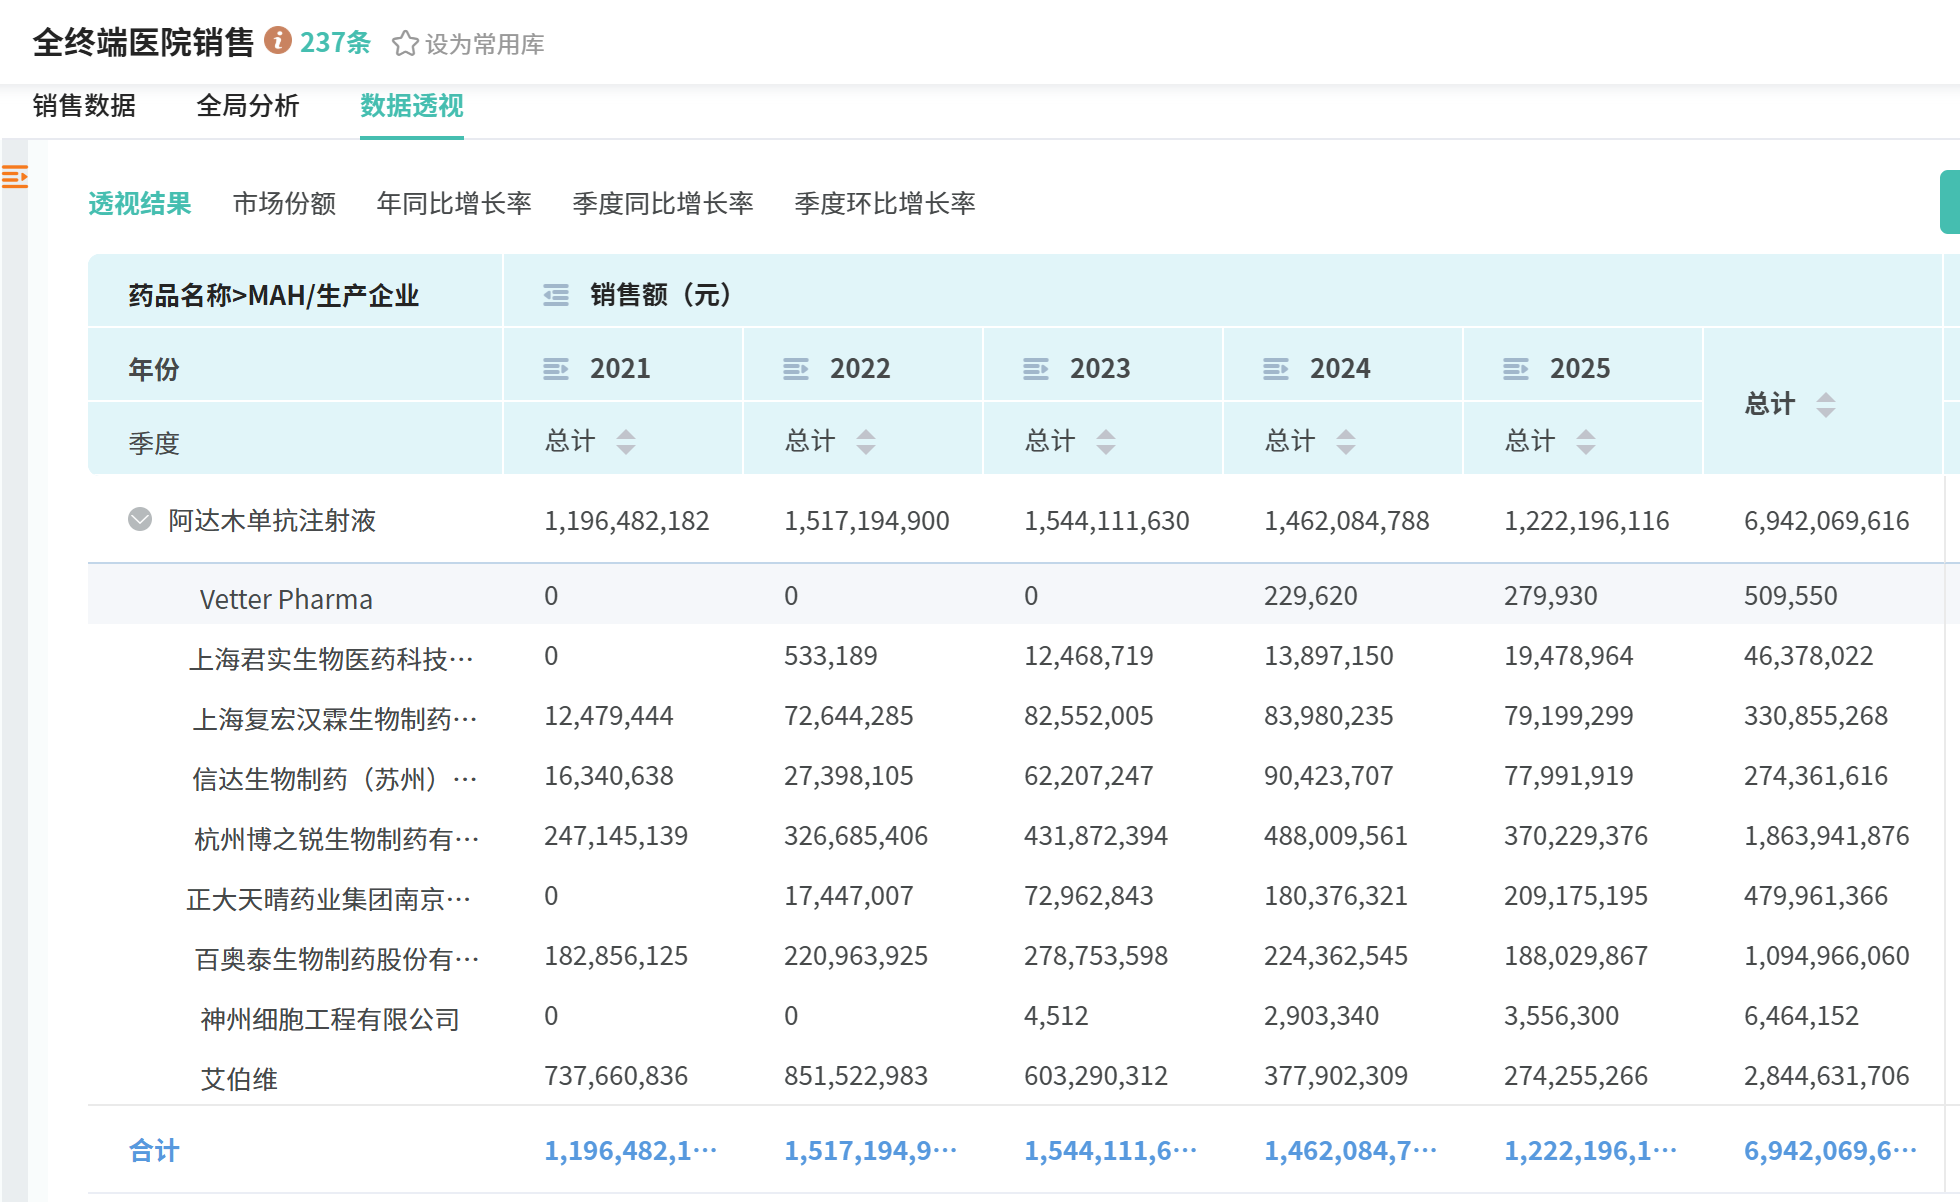Click expand icon next to 2021 column
The image size is (1960, 1202).
[x=556, y=369]
